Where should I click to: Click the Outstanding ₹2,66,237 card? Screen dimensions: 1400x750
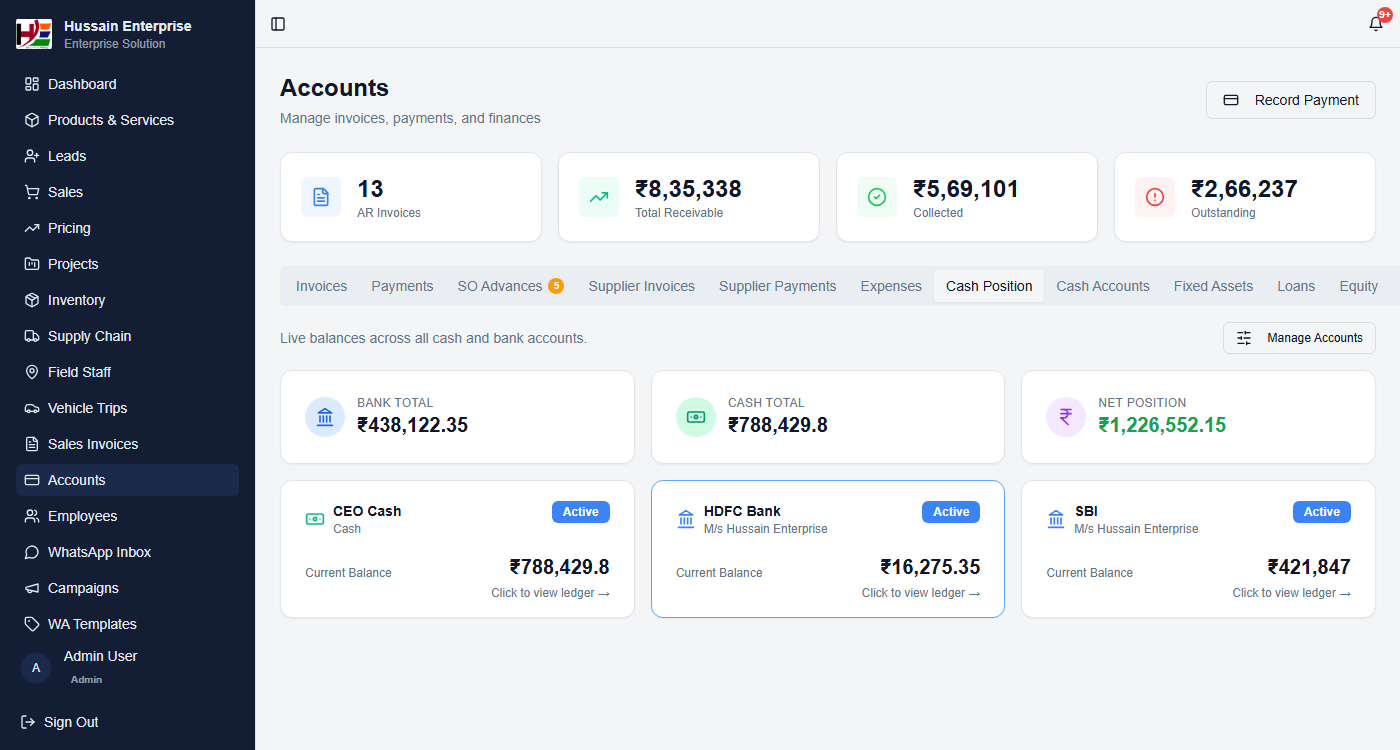tap(1245, 197)
